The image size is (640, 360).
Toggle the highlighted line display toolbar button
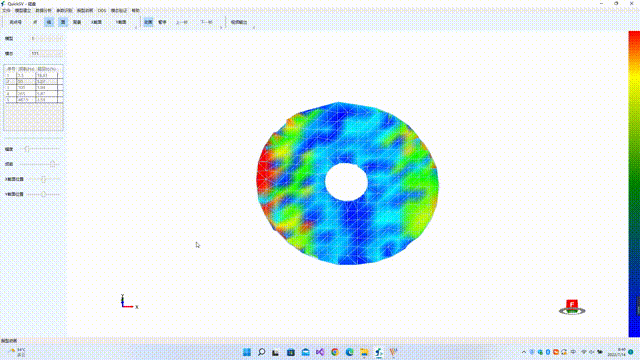(49, 22)
